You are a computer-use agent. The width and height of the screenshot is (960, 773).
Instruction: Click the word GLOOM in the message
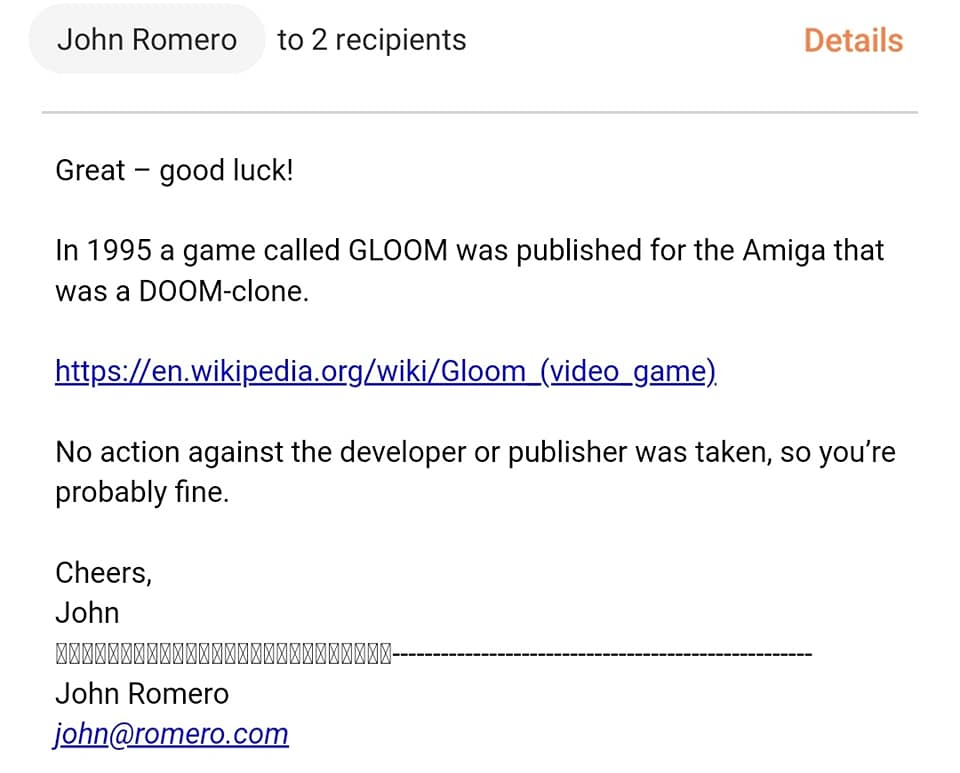tap(398, 250)
